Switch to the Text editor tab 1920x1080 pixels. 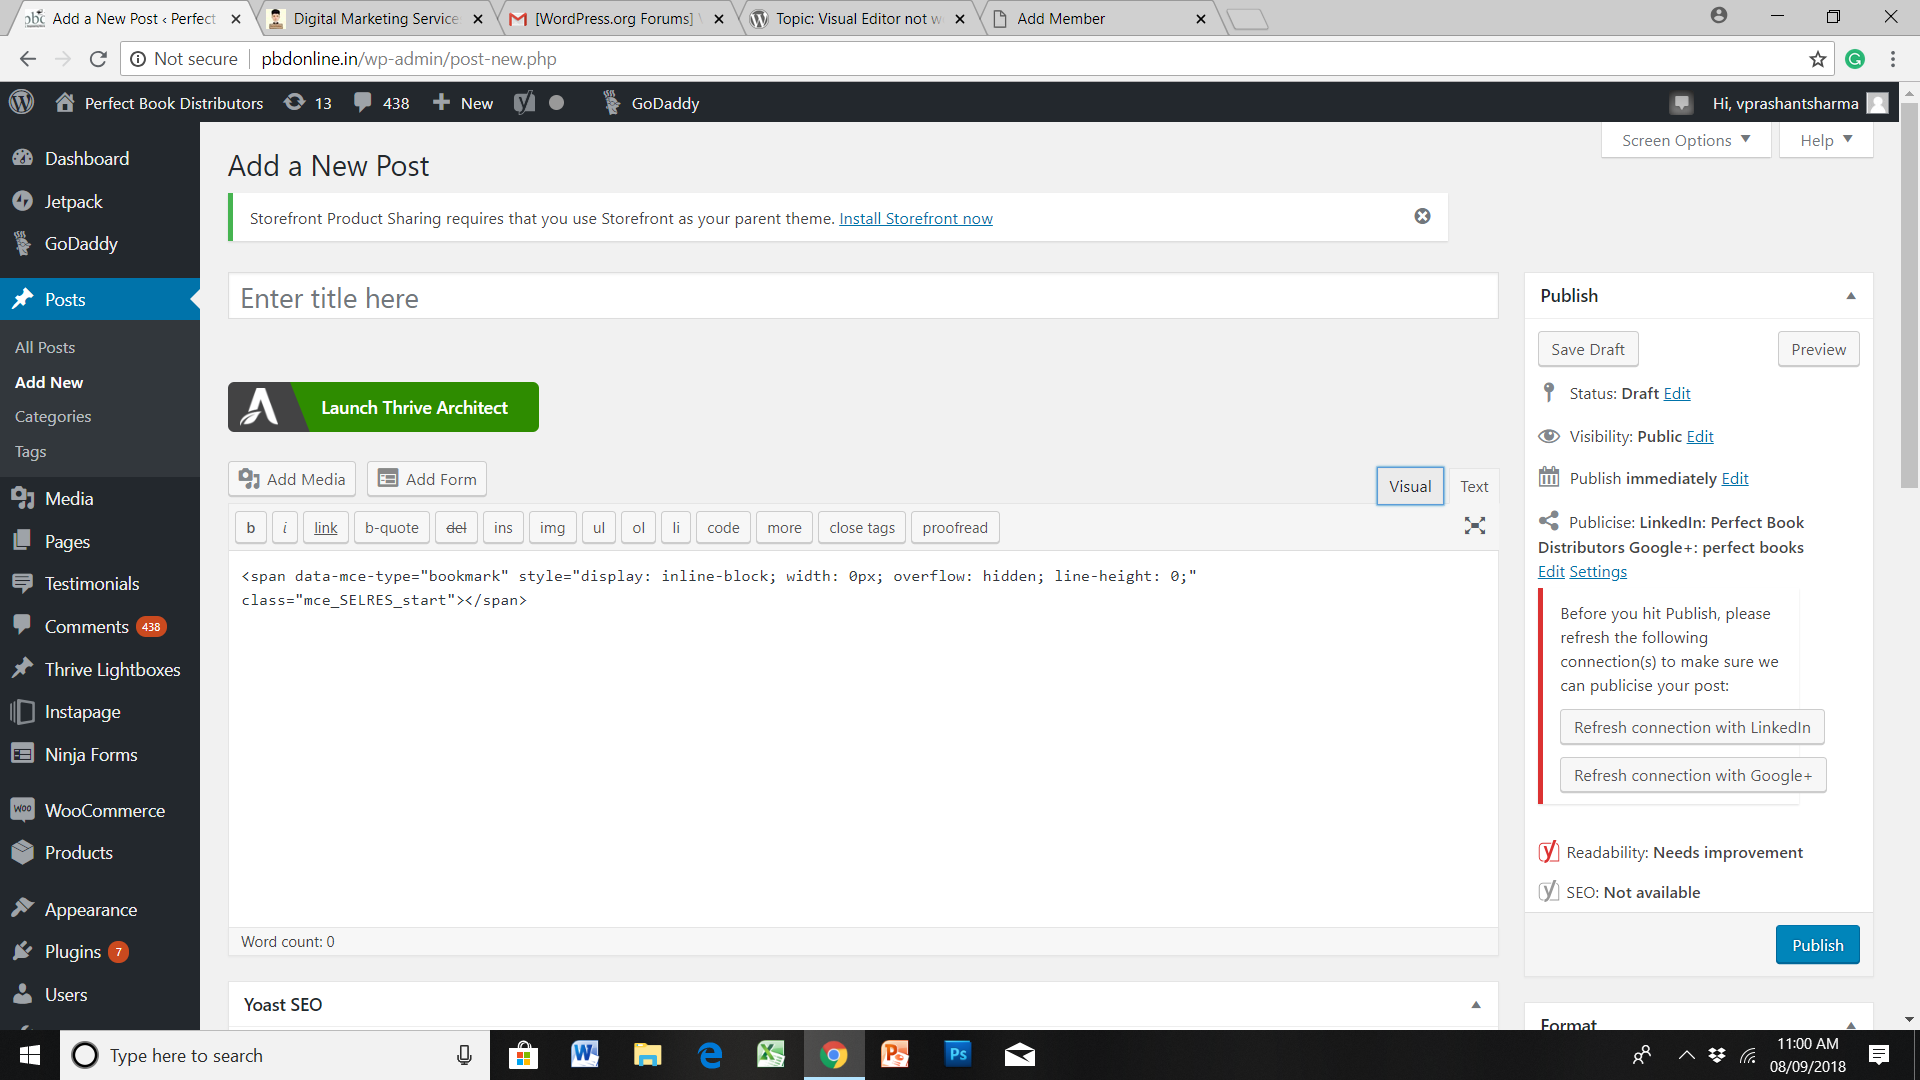pos(1474,486)
